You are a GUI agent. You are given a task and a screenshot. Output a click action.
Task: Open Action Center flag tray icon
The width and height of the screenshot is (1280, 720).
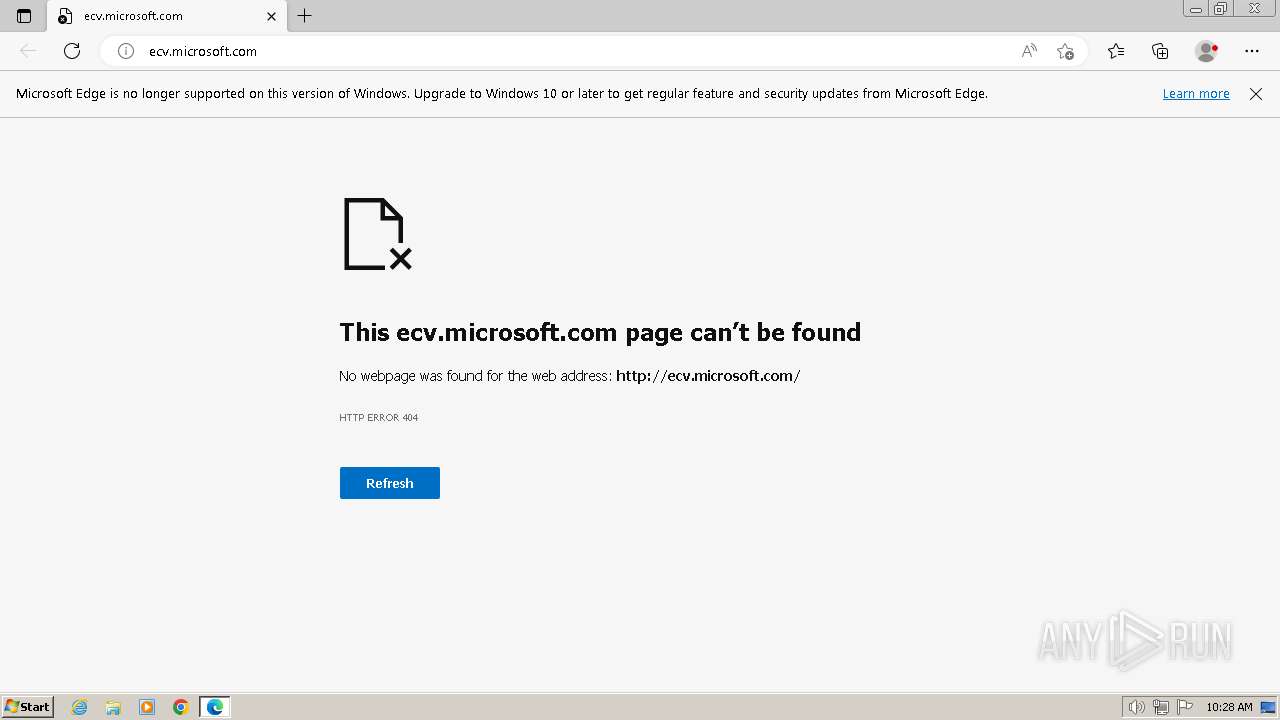click(1185, 707)
